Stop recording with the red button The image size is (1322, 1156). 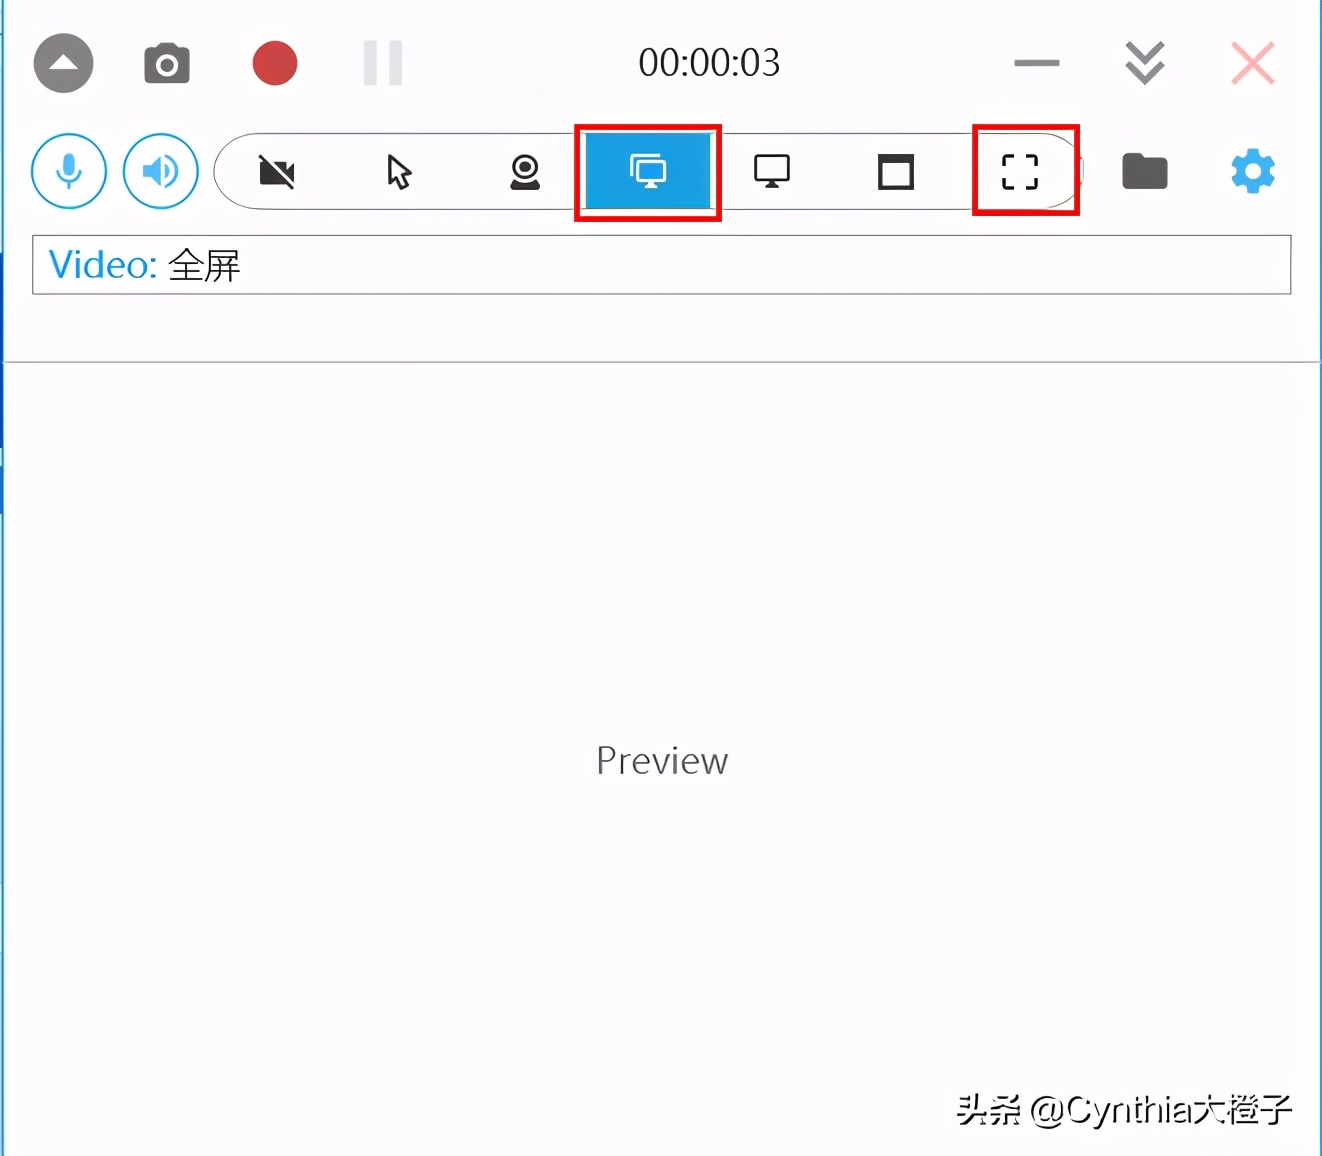click(x=274, y=63)
